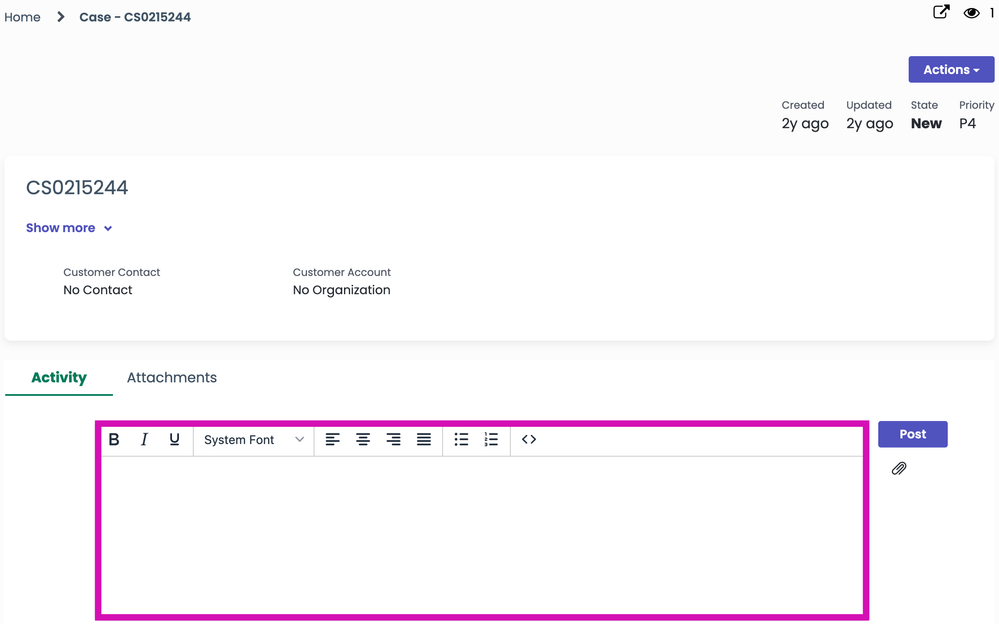Open case in new window icon
Screen dimensions: 999x624
tap(941, 13)
